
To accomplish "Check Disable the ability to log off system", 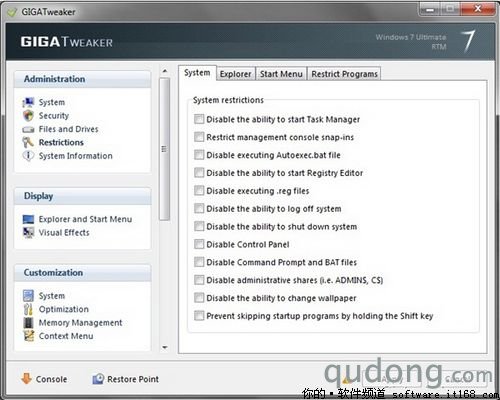I will 199,208.
